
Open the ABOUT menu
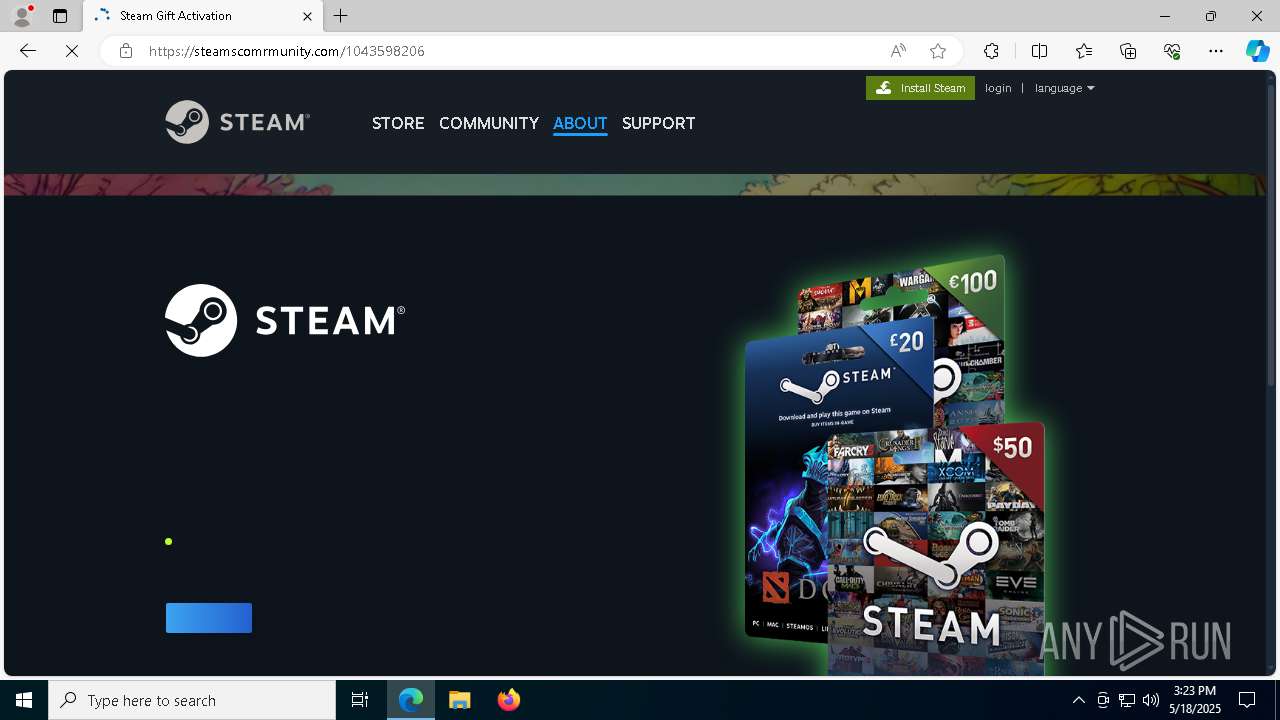[580, 123]
